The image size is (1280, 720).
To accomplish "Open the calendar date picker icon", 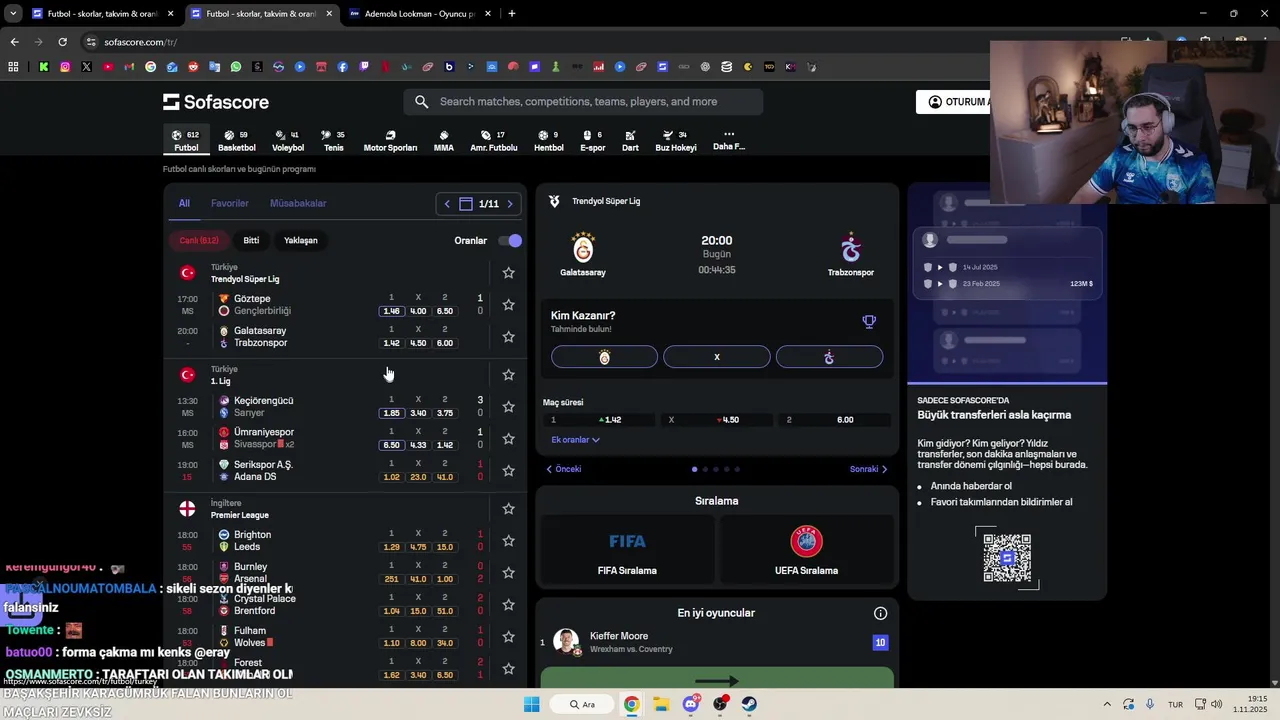I will point(466,204).
